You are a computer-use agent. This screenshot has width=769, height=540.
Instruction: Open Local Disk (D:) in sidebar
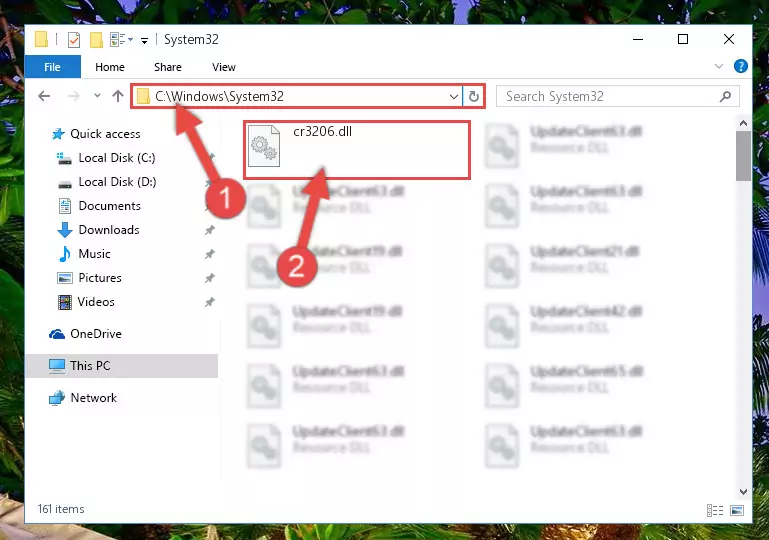pos(117,182)
